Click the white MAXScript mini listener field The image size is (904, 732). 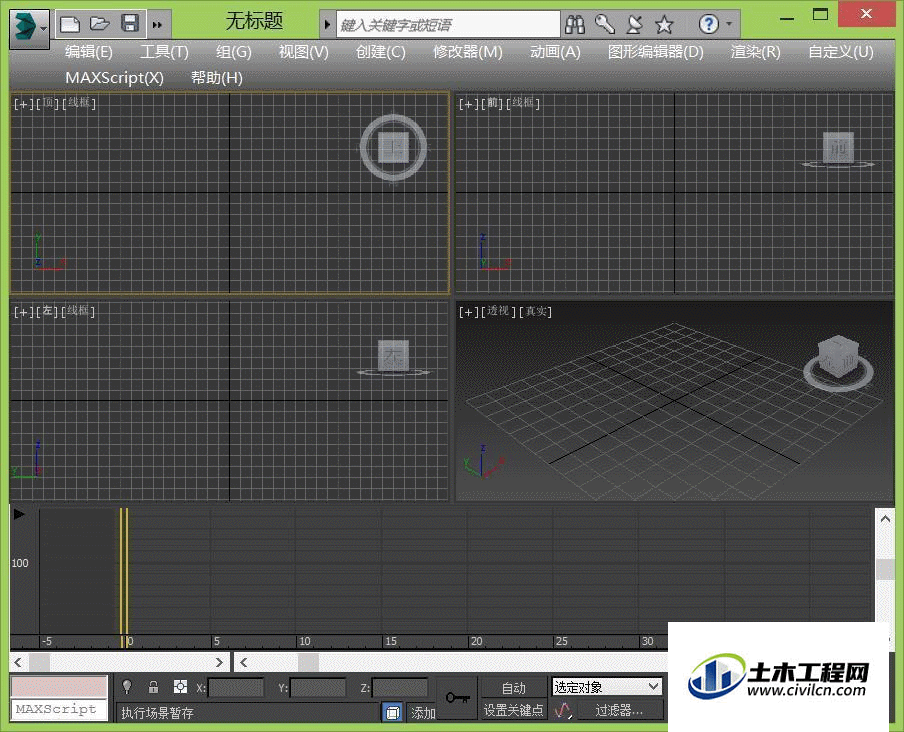[59, 710]
